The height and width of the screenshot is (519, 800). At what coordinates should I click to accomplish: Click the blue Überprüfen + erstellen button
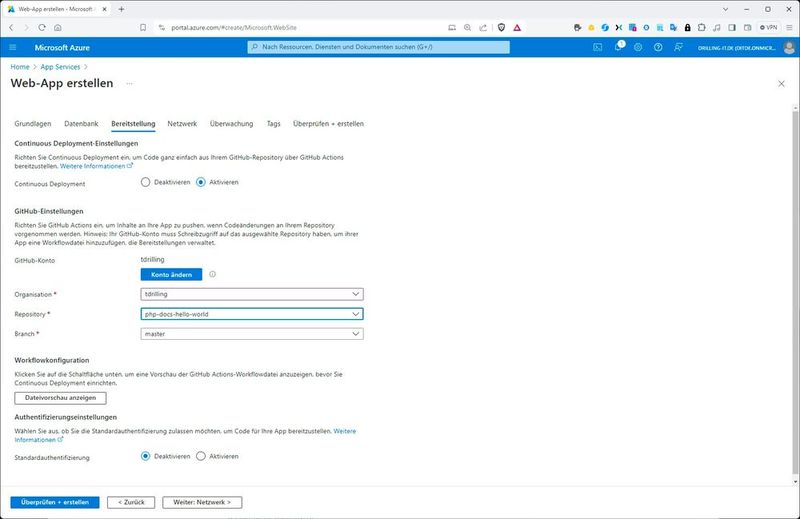(55, 502)
